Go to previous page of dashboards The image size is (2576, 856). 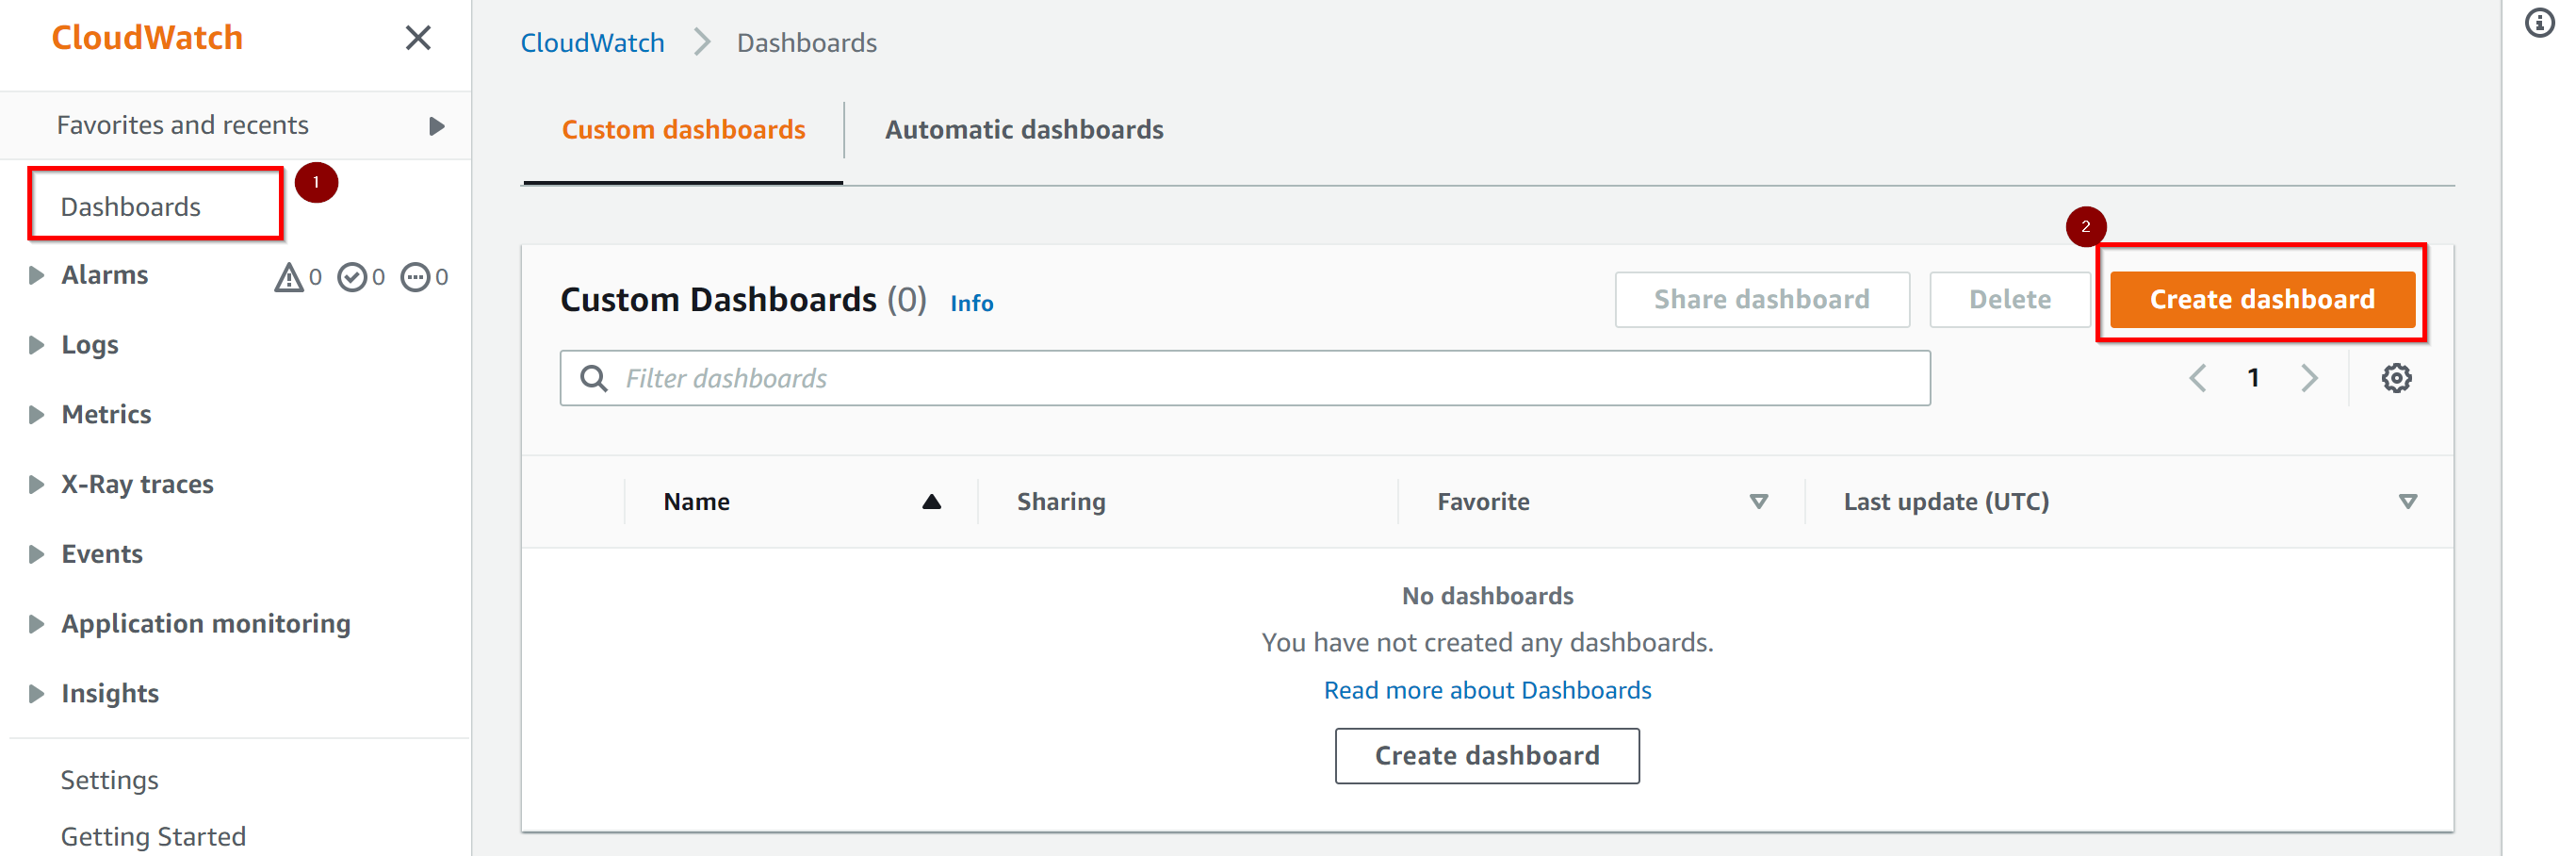(2197, 378)
